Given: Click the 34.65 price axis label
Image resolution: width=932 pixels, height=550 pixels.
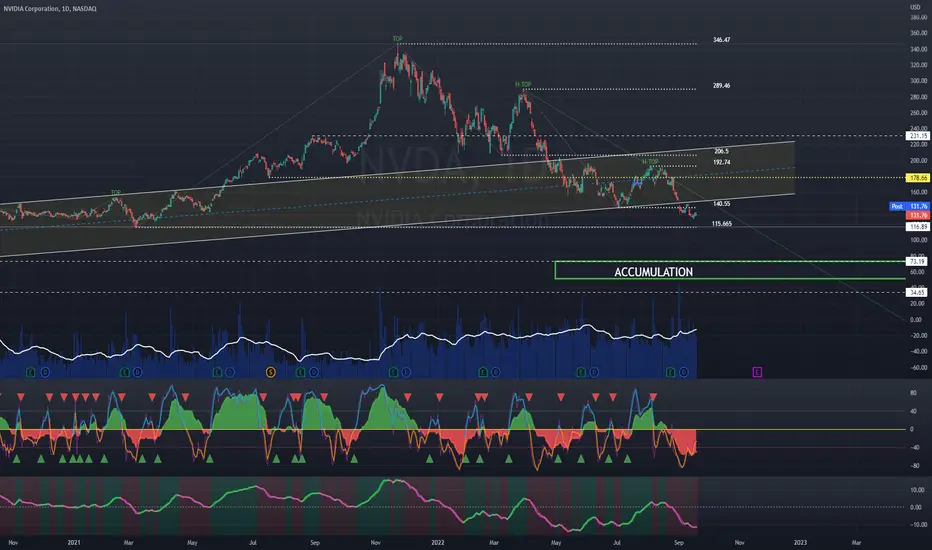Looking at the screenshot, I should click(917, 293).
